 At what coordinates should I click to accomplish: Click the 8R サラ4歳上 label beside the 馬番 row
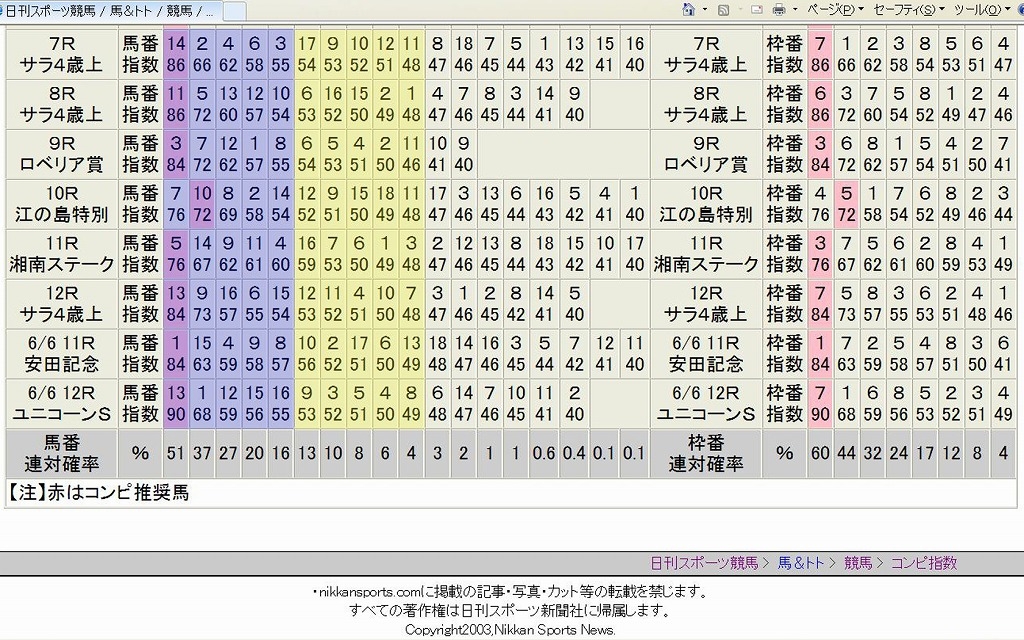point(61,104)
